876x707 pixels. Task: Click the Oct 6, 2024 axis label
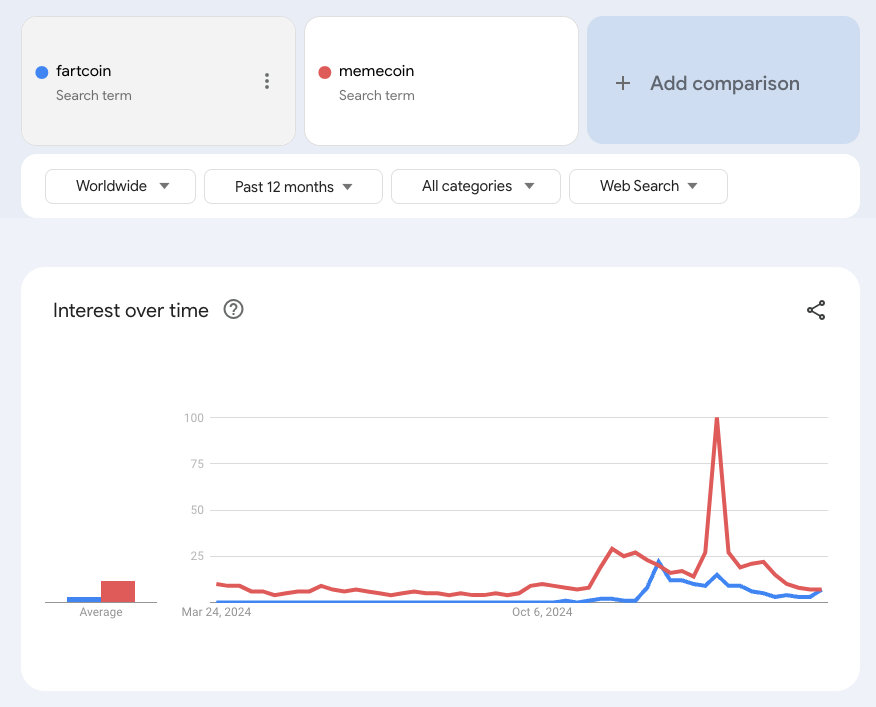click(542, 612)
